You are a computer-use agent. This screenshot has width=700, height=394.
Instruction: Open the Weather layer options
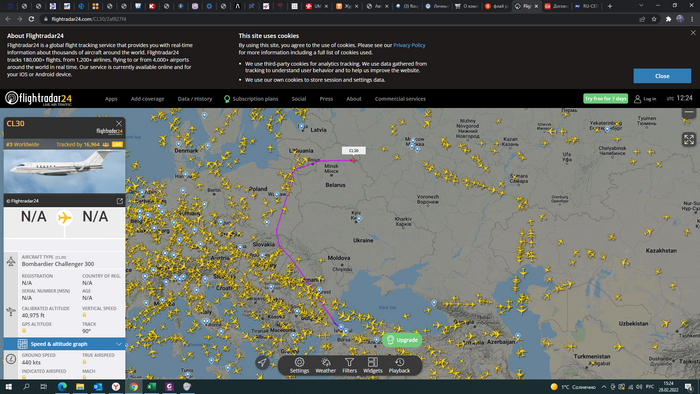click(325, 365)
